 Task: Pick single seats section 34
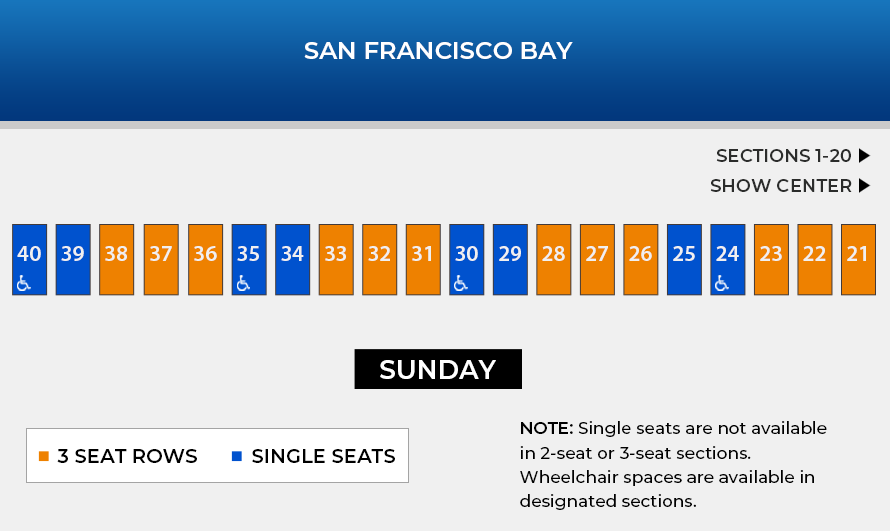292,259
